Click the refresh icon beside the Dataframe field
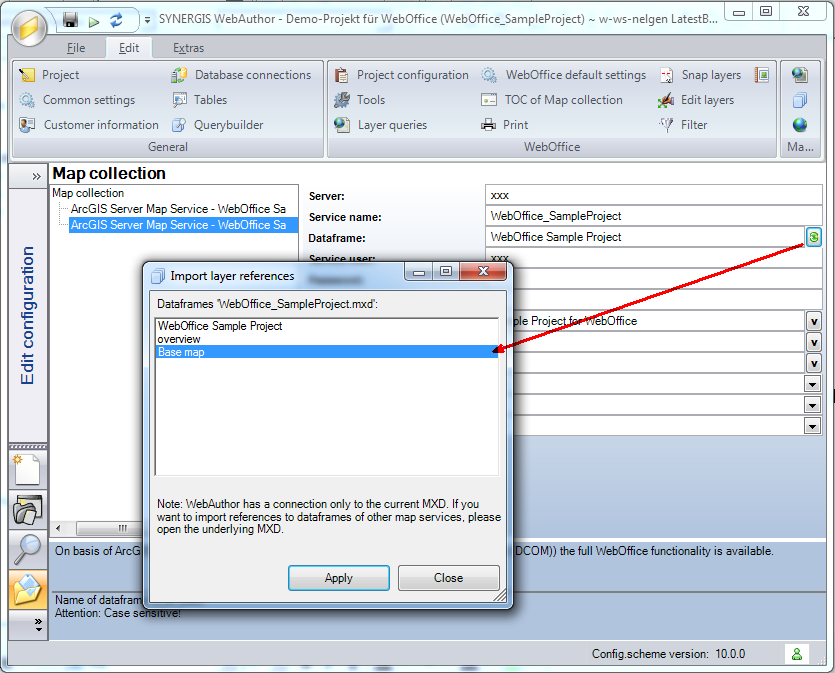Viewport: 835px width, 673px height. (x=813, y=236)
